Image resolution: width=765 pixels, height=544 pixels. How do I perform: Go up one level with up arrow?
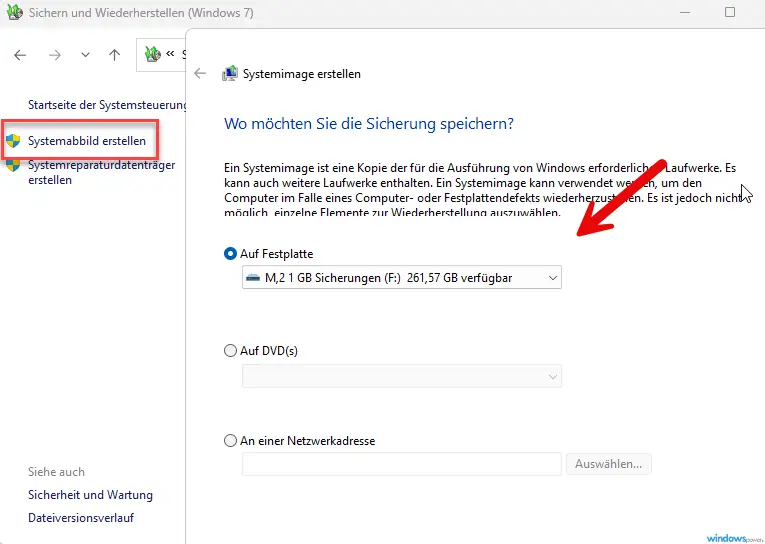pyautogui.click(x=114, y=55)
